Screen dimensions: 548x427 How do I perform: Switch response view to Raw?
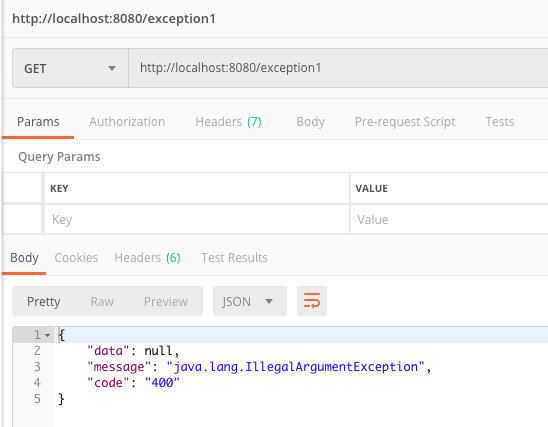[x=102, y=301]
